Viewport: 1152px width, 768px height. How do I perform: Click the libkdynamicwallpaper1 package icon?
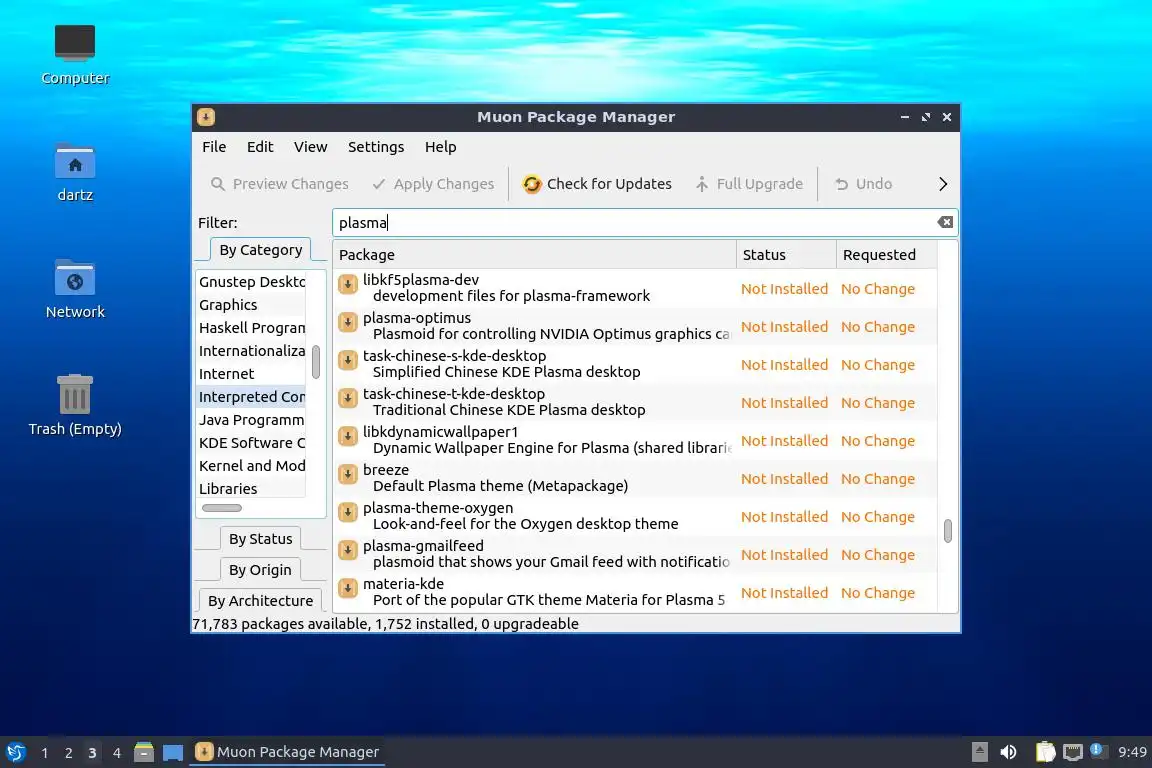tap(348, 437)
